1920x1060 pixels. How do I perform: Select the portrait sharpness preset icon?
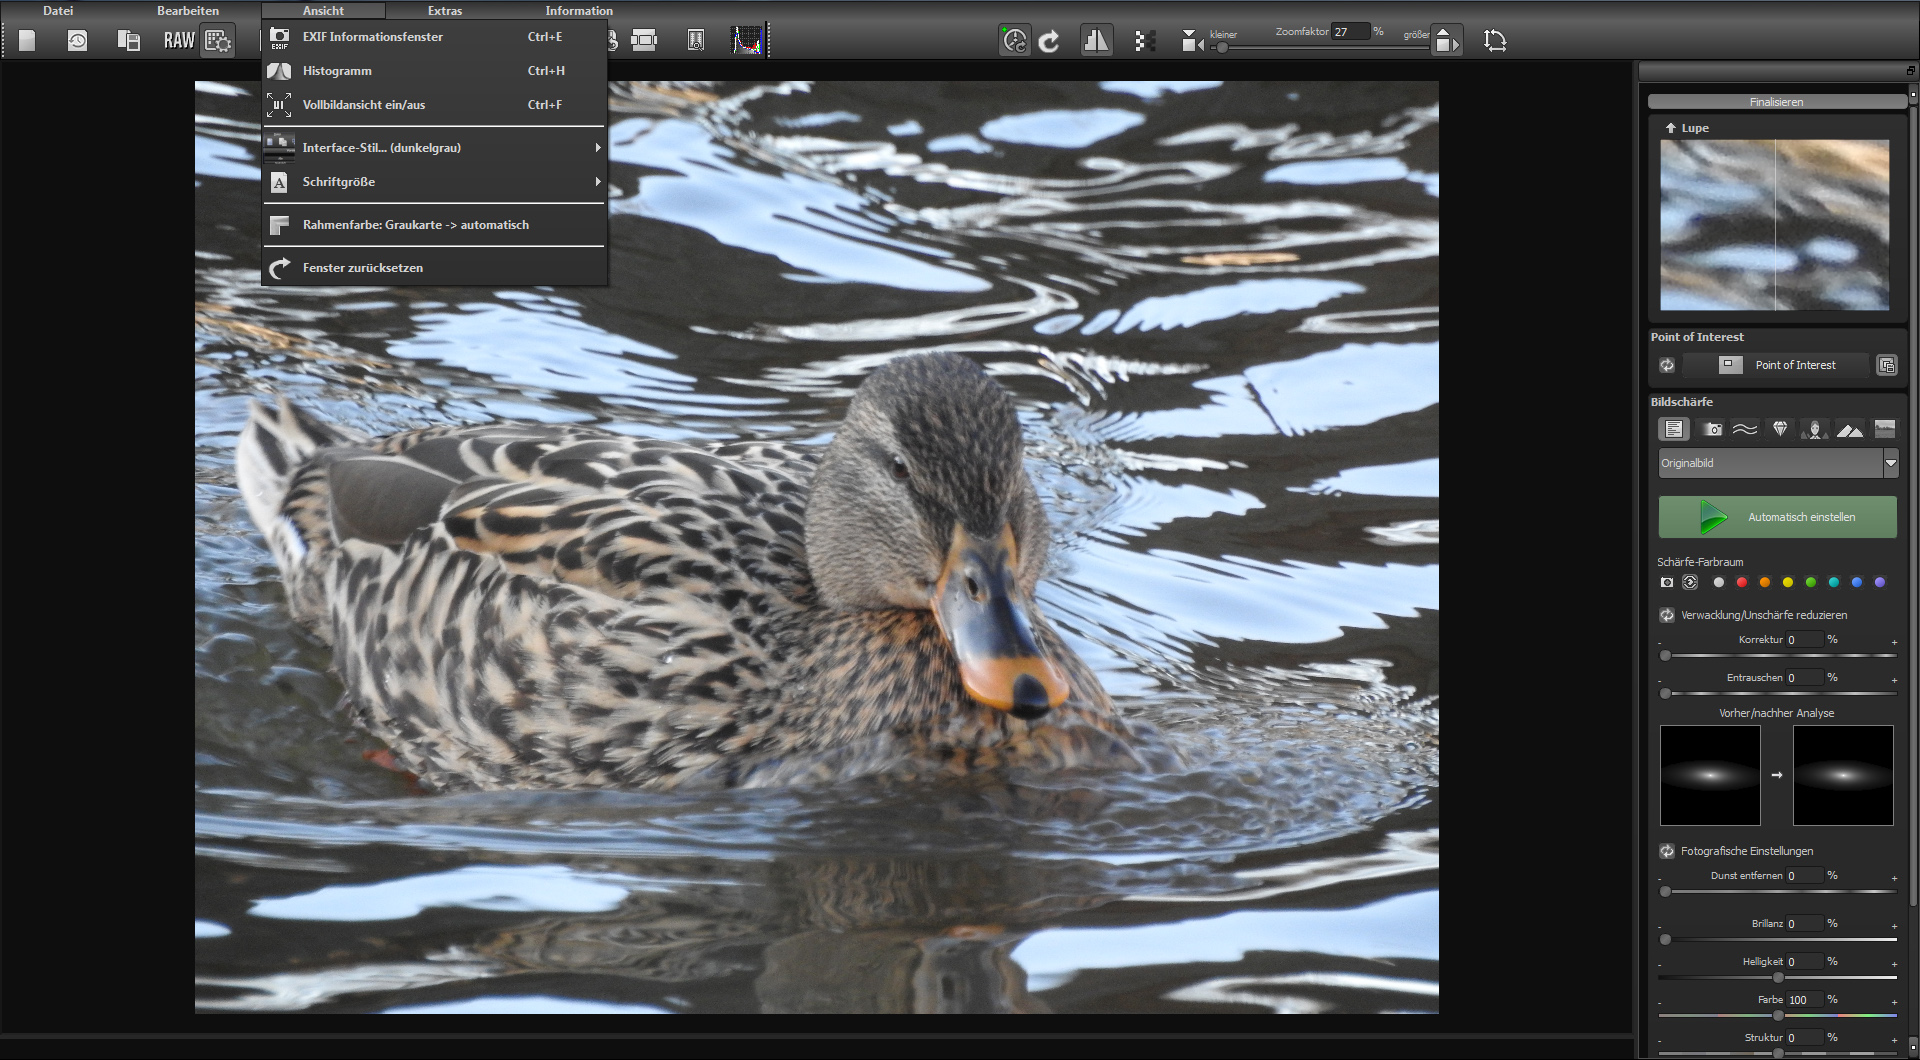1814,429
